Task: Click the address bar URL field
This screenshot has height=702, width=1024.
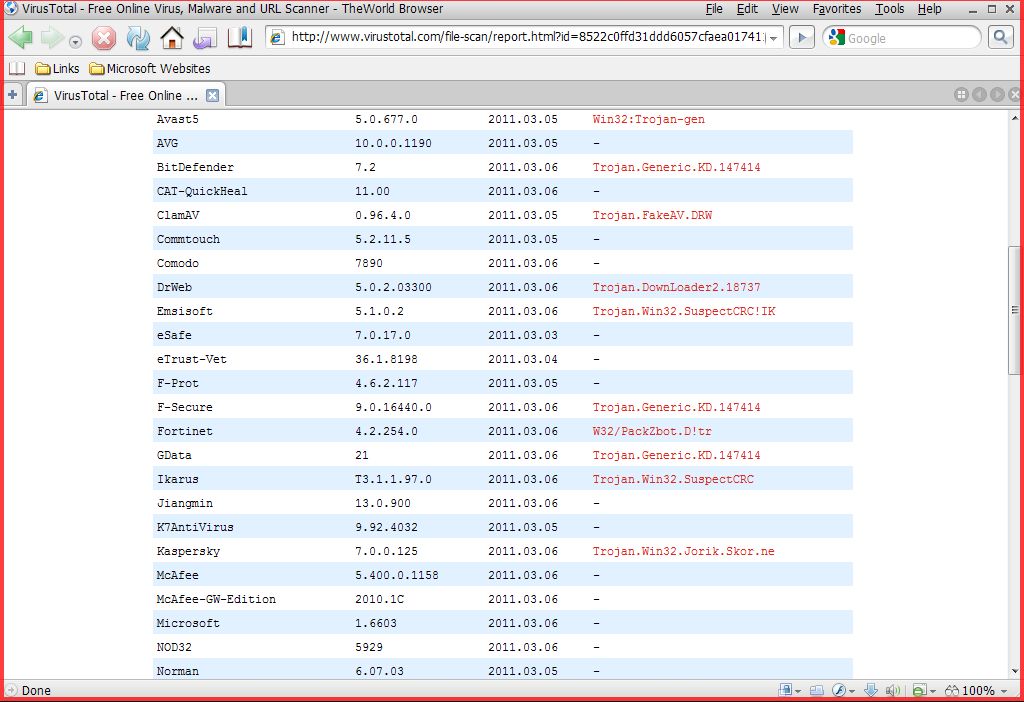Action: tap(527, 37)
